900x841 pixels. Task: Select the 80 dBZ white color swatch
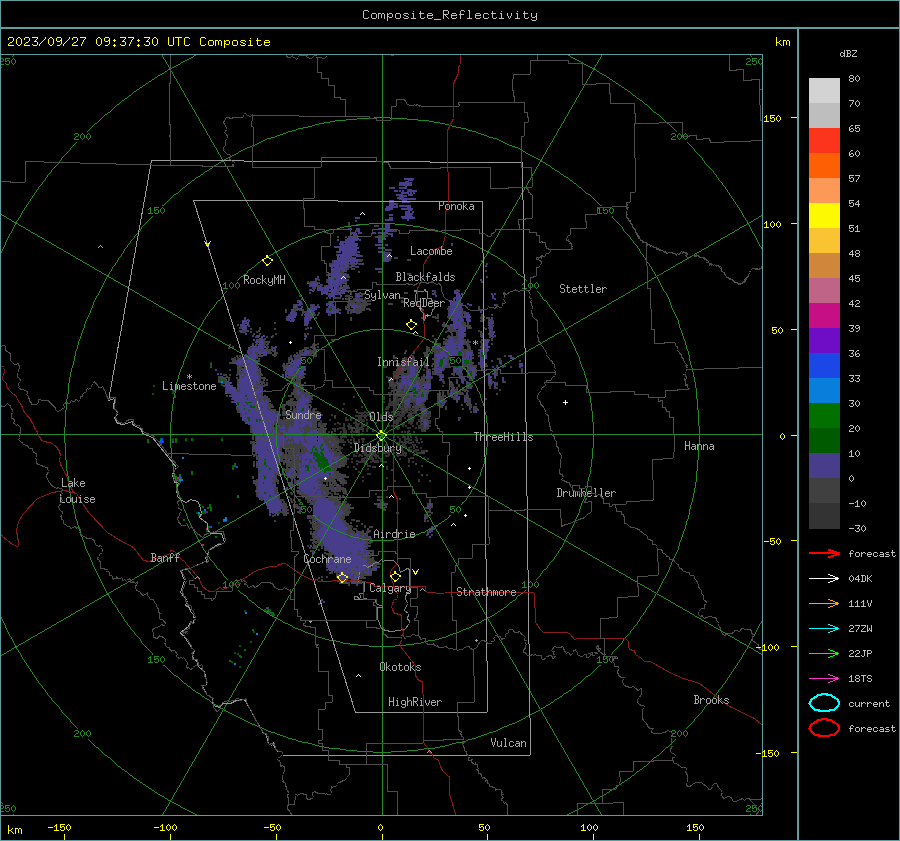824,91
